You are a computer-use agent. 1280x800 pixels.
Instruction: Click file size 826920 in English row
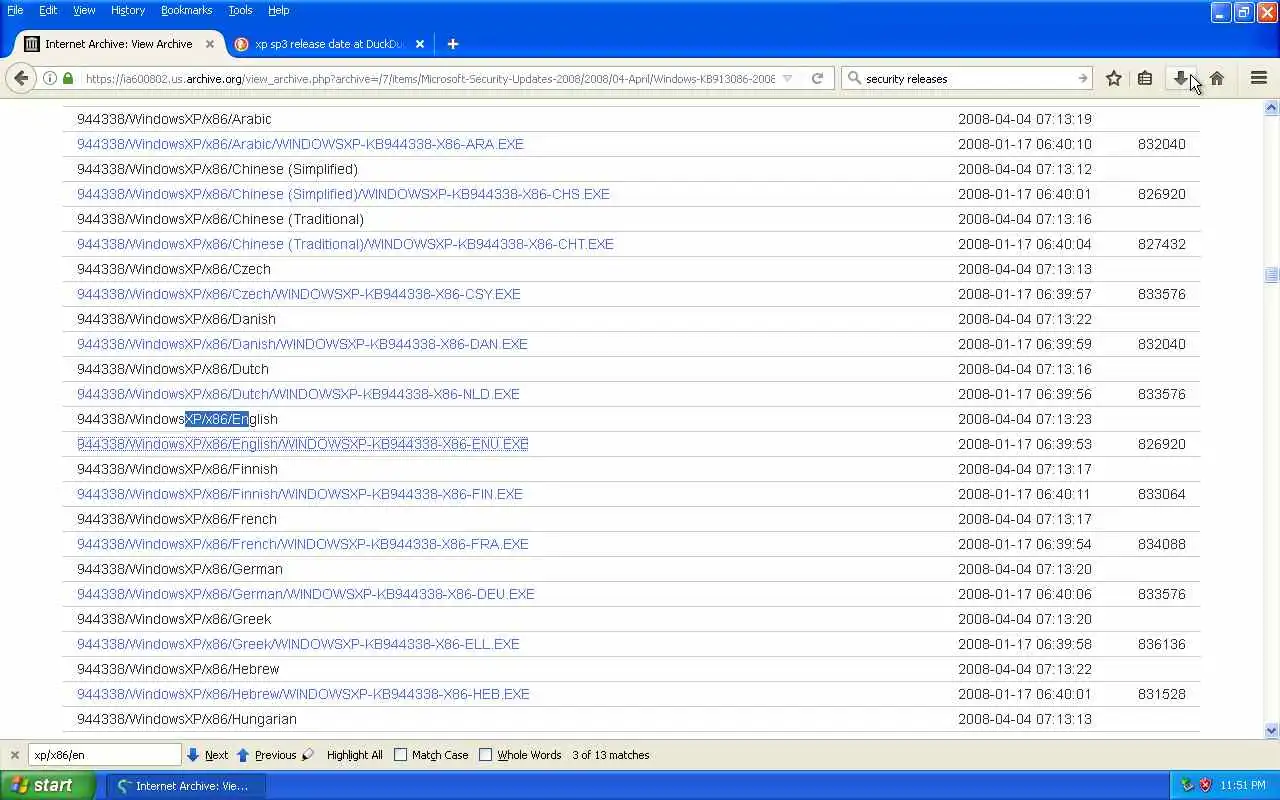coord(1161,444)
